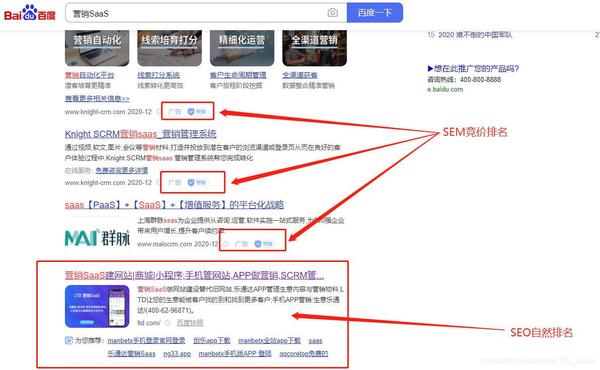Click the 为您推荐 recommendation icon
Viewport: 600px width, 370px height.
click(x=69, y=340)
